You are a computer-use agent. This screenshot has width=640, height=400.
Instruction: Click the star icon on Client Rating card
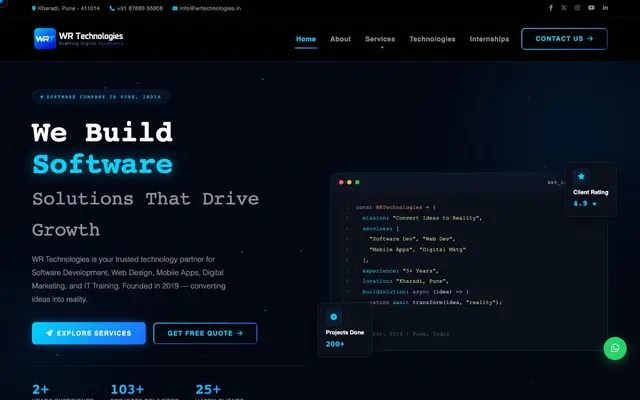(x=581, y=176)
